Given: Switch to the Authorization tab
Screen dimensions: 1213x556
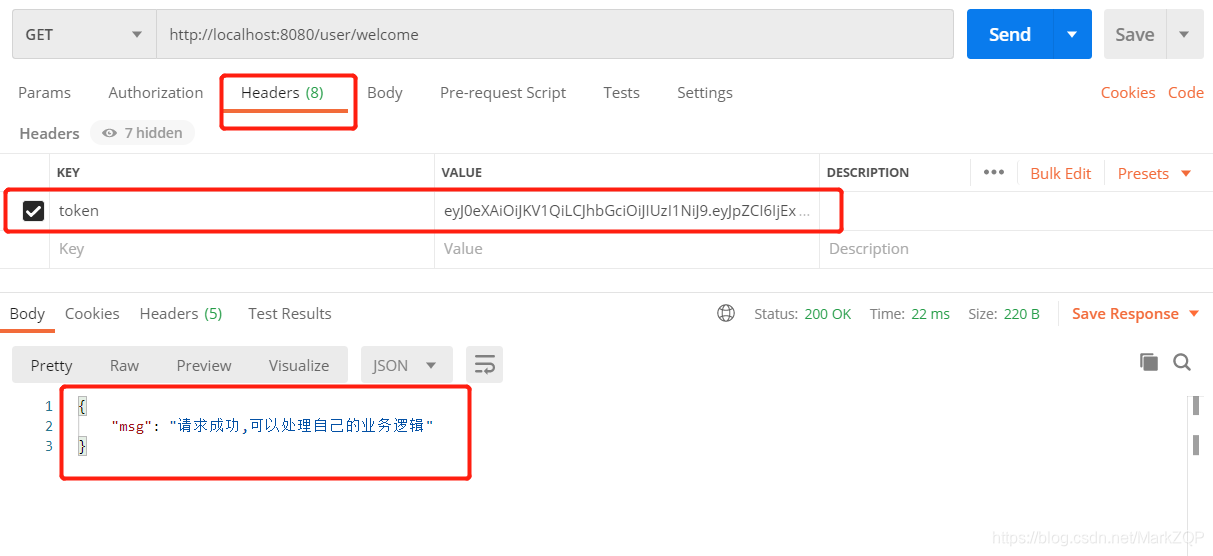Looking at the screenshot, I should point(156,92).
